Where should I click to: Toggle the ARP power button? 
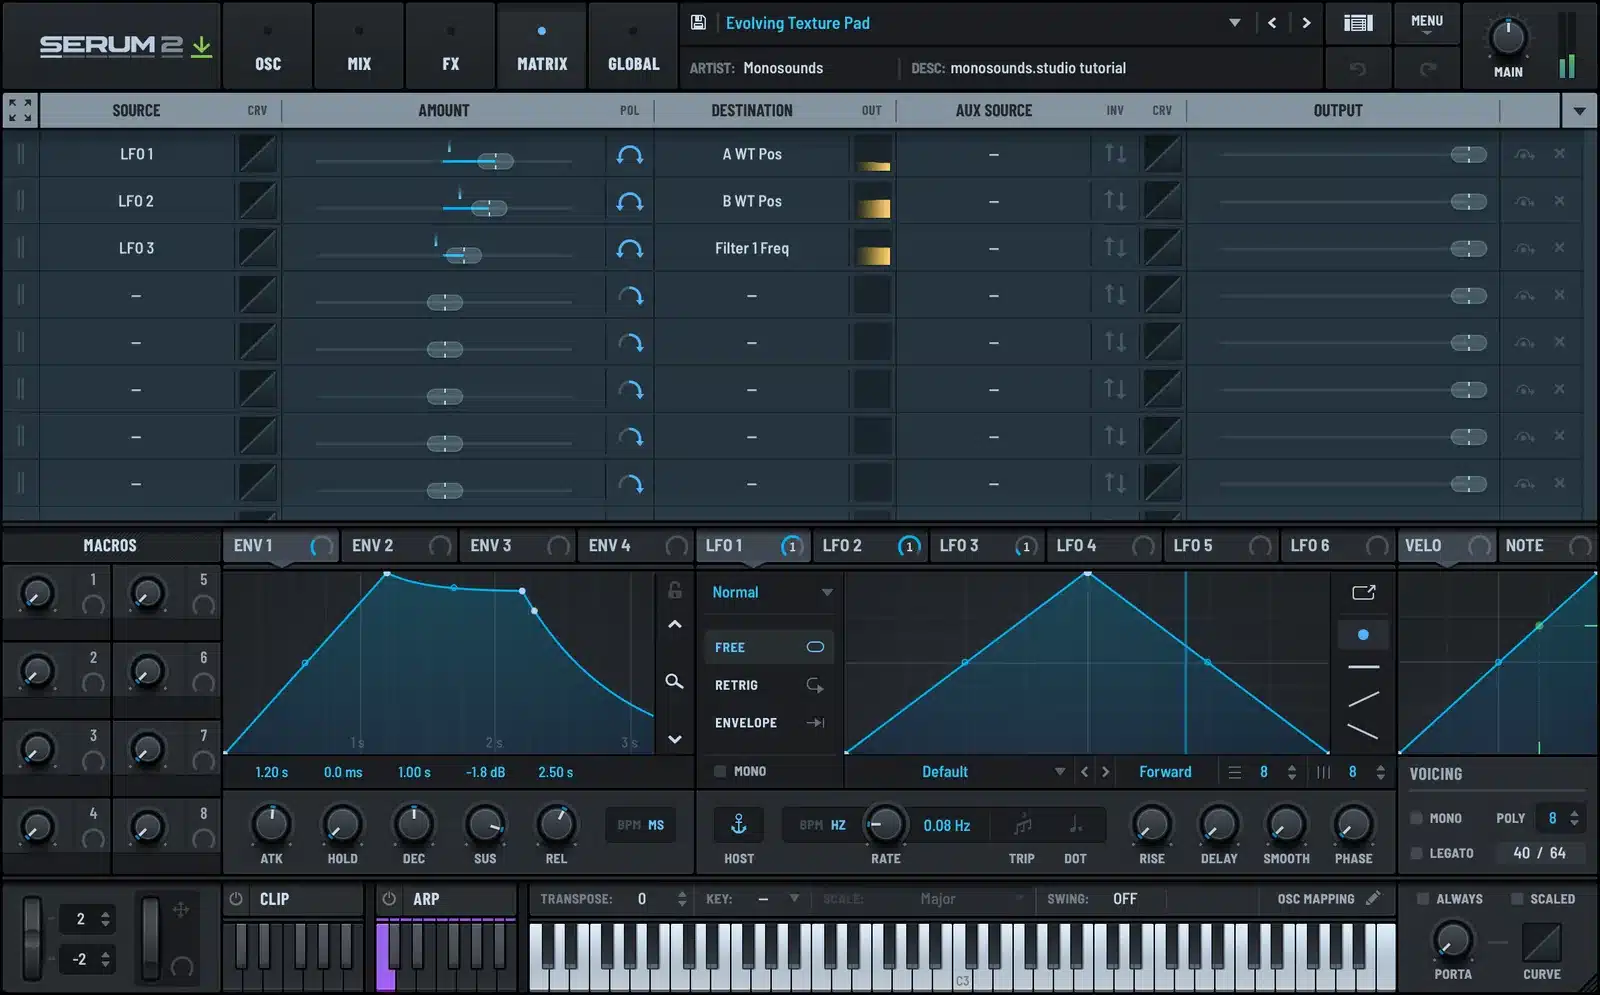pyautogui.click(x=389, y=899)
